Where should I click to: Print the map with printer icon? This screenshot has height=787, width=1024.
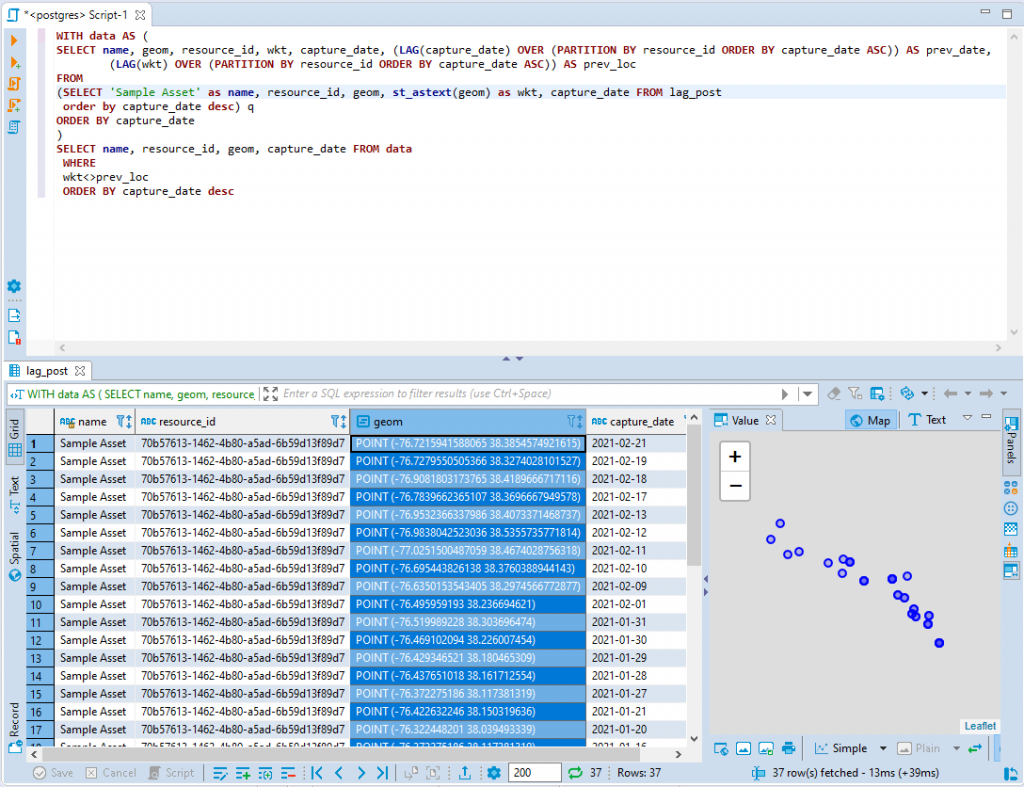(x=788, y=748)
